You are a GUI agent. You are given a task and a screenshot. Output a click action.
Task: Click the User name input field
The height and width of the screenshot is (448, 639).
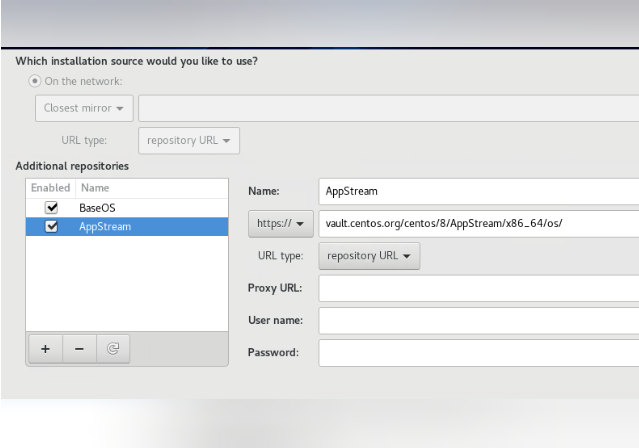[479, 321]
